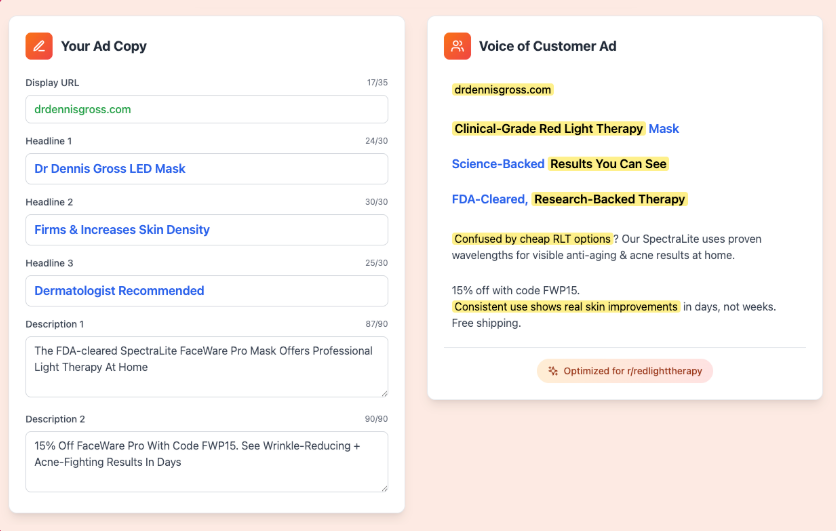Click the Optimized for r/redlighttherapy badge
This screenshot has width=836, height=531.
pyautogui.click(x=625, y=371)
